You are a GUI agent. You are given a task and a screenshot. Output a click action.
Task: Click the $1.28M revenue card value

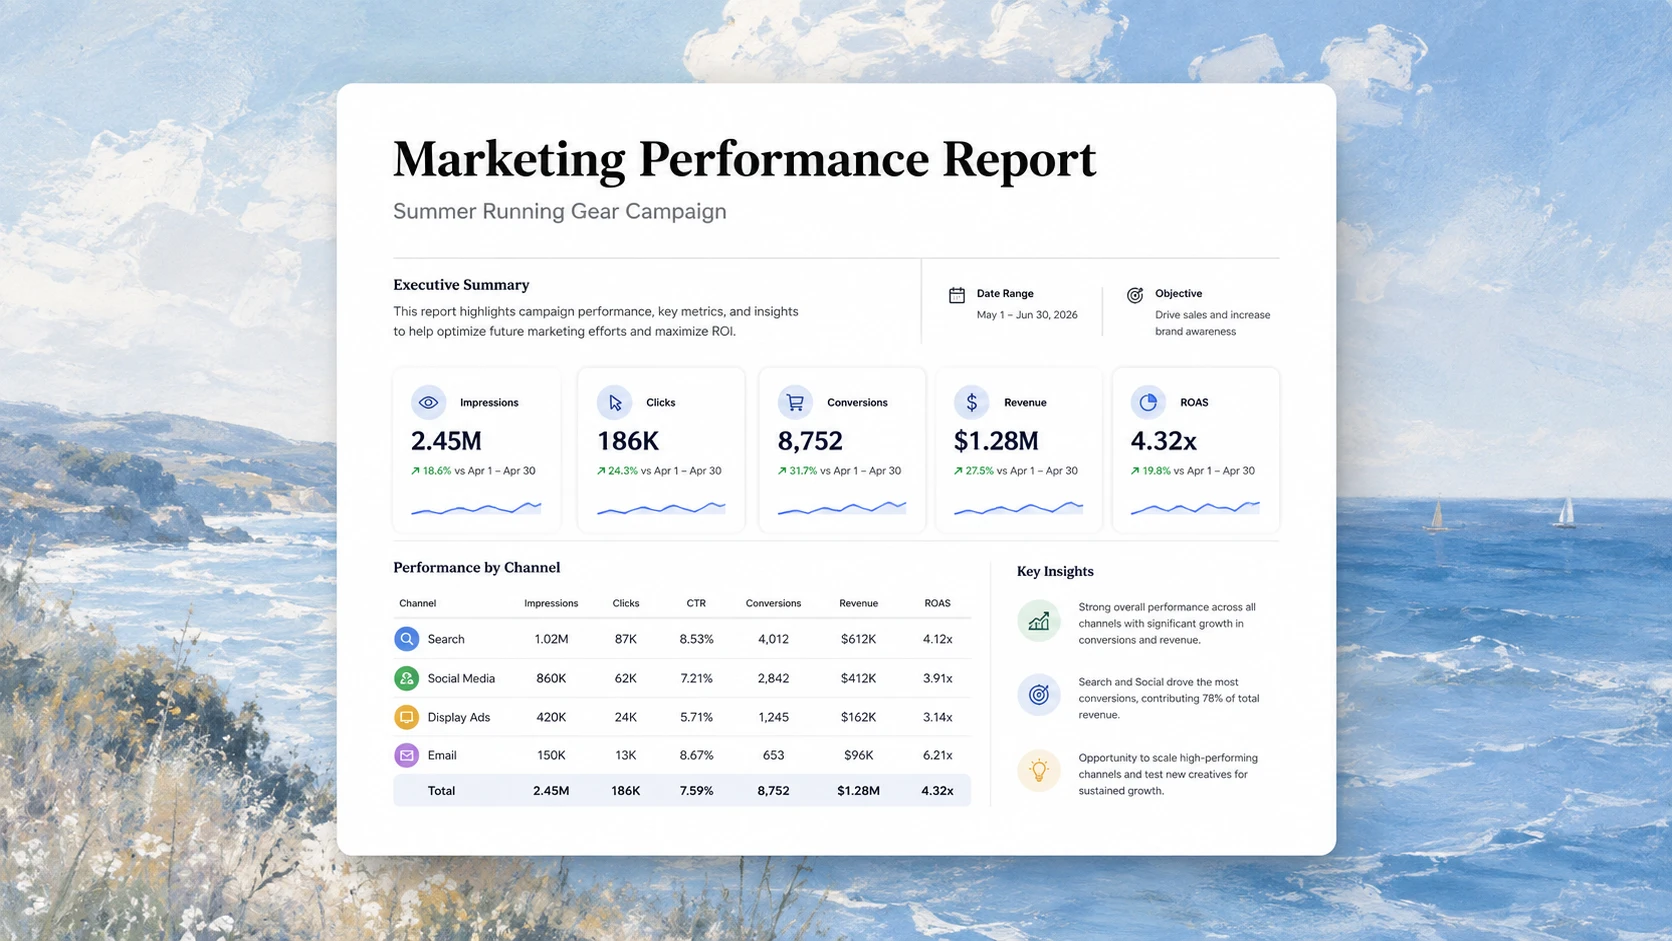[x=996, y=441]
